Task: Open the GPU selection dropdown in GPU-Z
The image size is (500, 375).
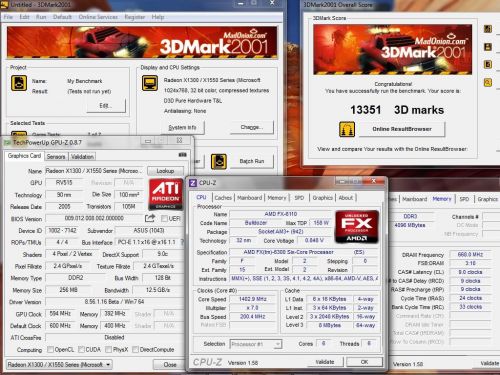Action: (x=59, y=365)
